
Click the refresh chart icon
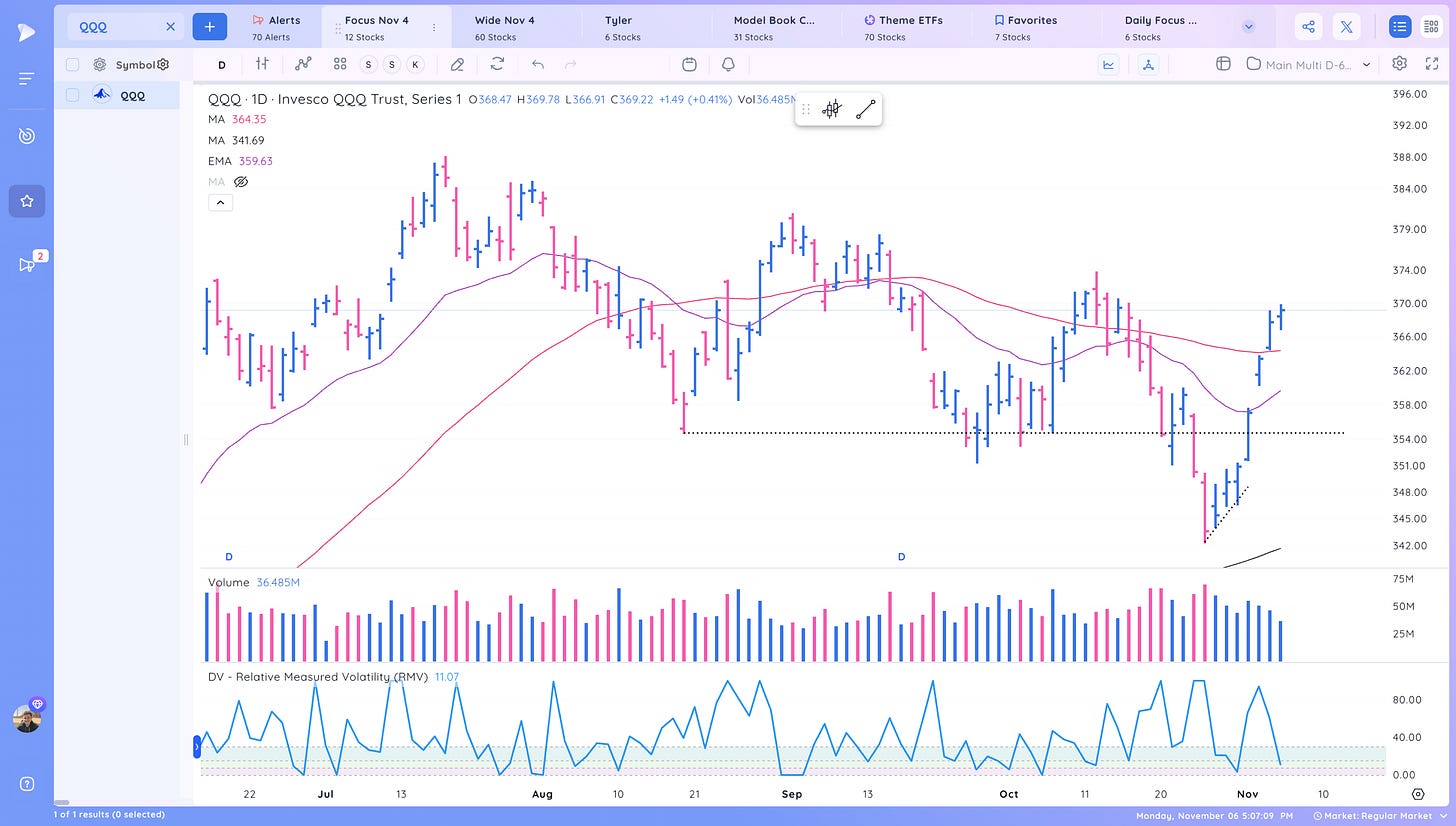coord(497,64)
